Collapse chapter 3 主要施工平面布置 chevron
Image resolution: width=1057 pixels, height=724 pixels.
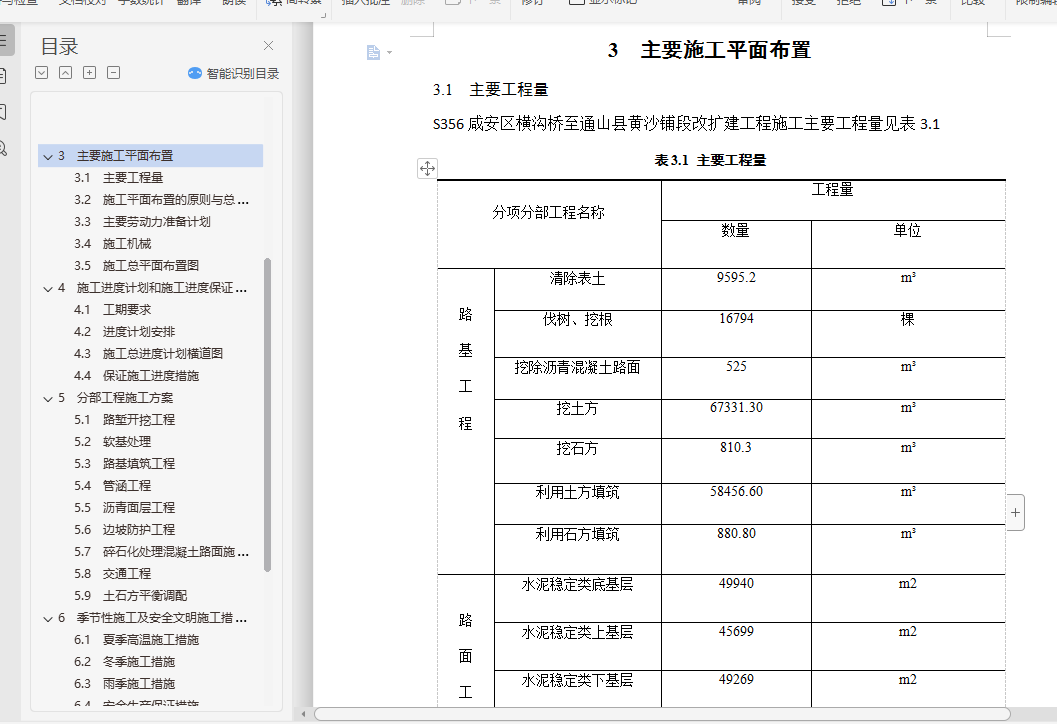pos(48,156)
